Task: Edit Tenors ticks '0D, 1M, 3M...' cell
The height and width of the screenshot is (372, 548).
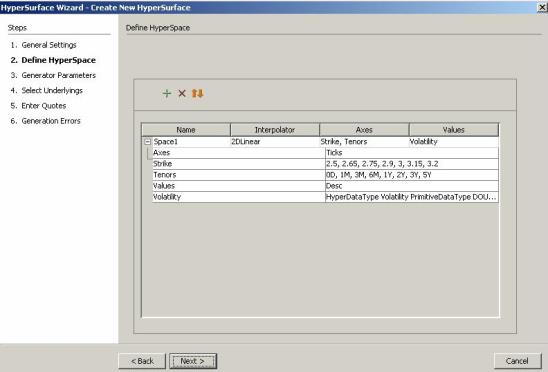Action: click(412, 175)
